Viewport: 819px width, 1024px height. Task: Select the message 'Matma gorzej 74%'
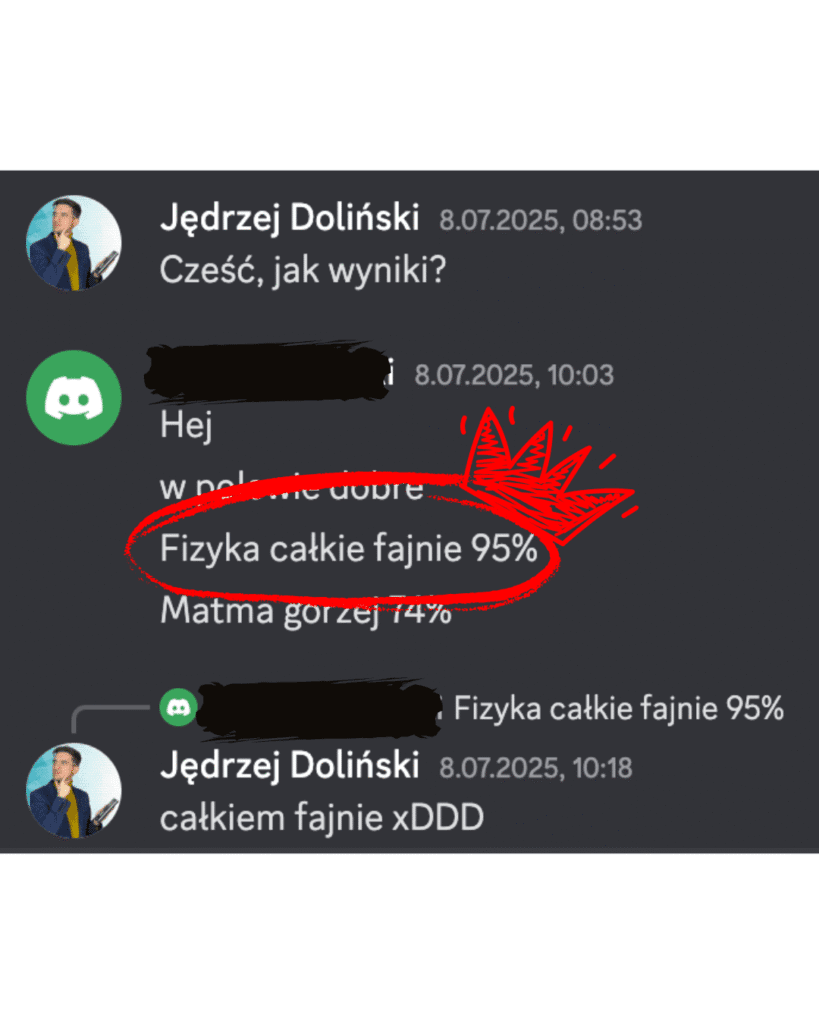coord(306,611)
